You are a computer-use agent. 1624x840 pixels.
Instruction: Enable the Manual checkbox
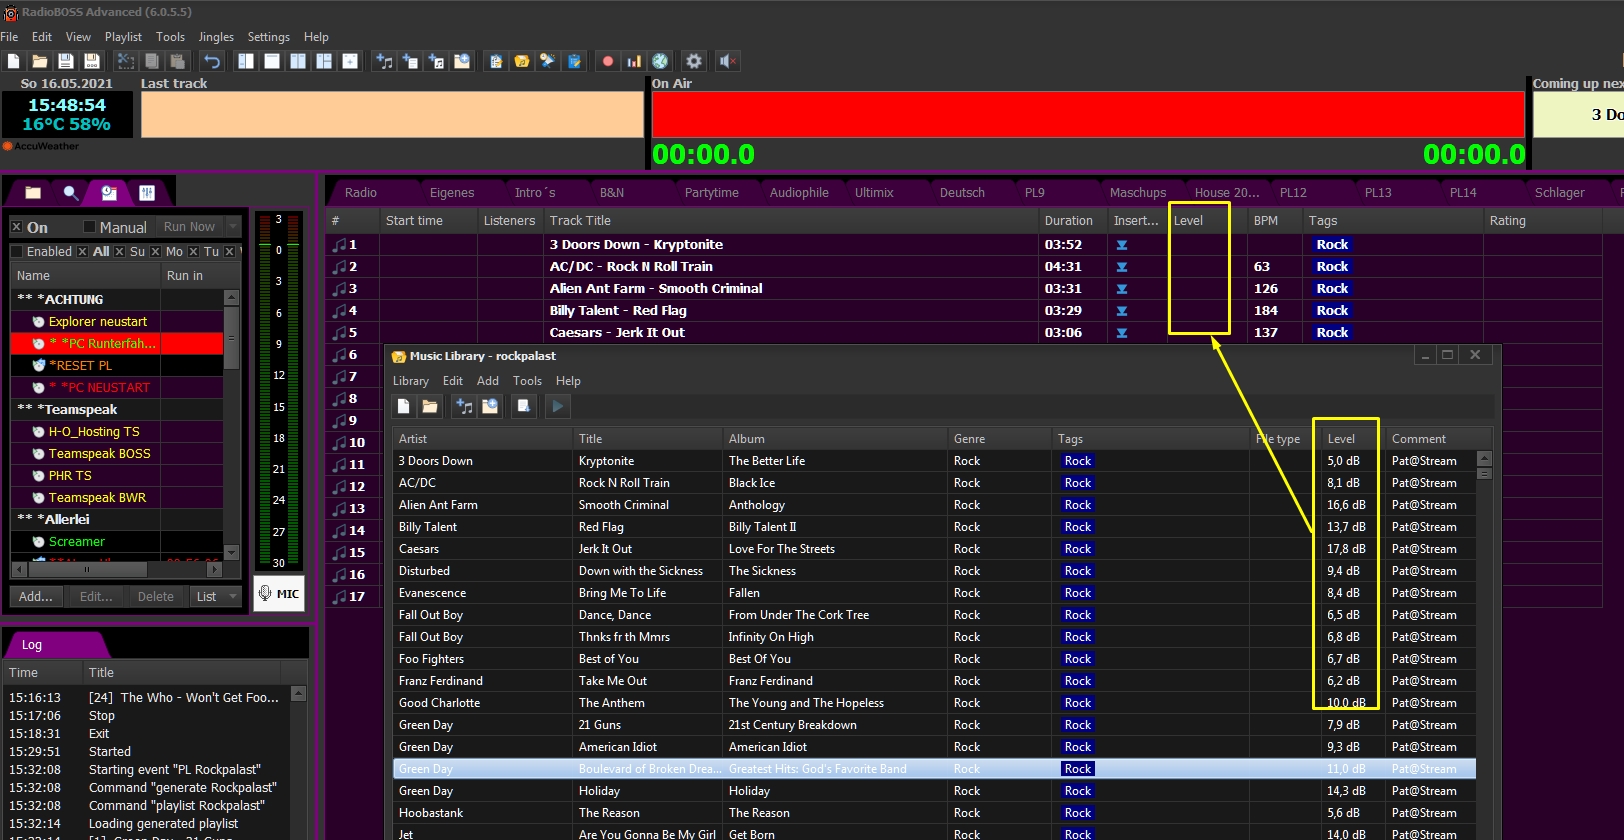(89, 227)
